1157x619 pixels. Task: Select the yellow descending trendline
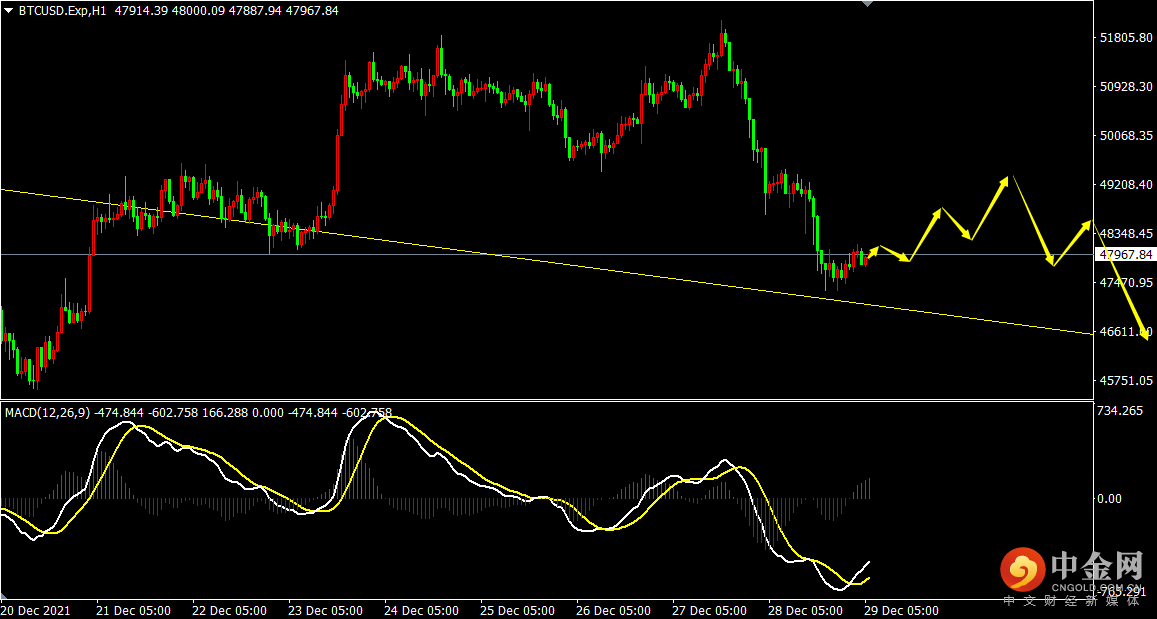tap(546, 262)
